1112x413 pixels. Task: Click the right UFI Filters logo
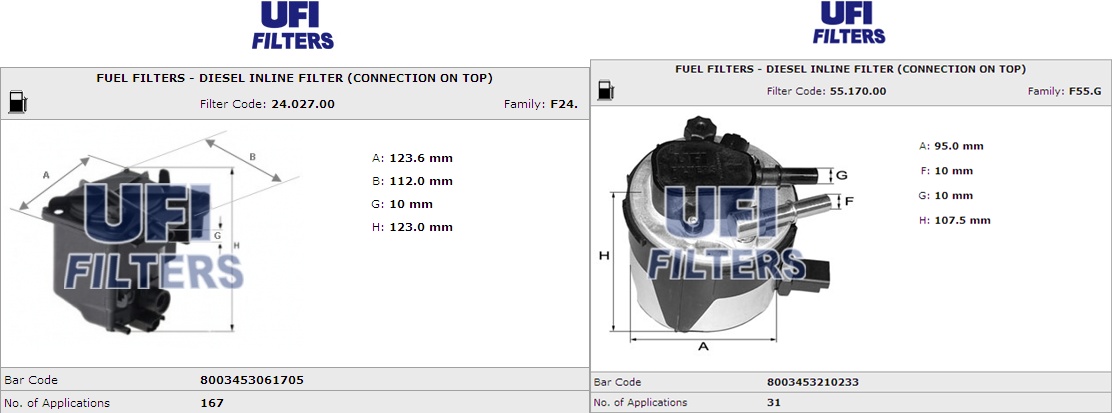point(849,23)
